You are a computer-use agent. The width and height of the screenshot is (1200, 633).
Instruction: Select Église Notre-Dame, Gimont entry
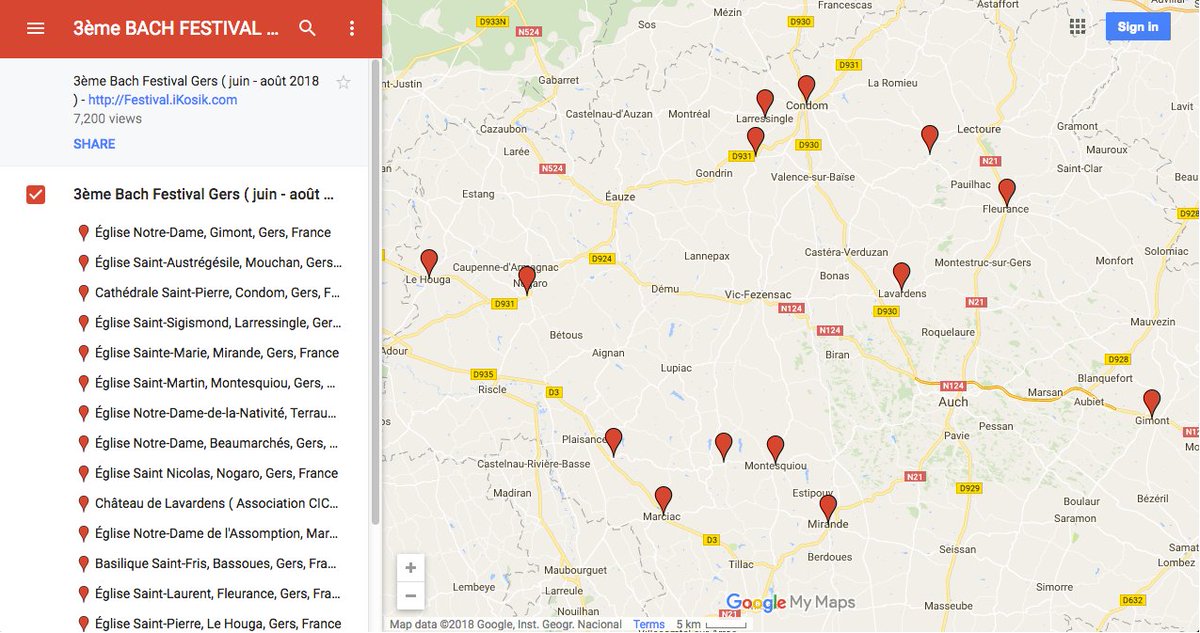click(x=212, y=233)
